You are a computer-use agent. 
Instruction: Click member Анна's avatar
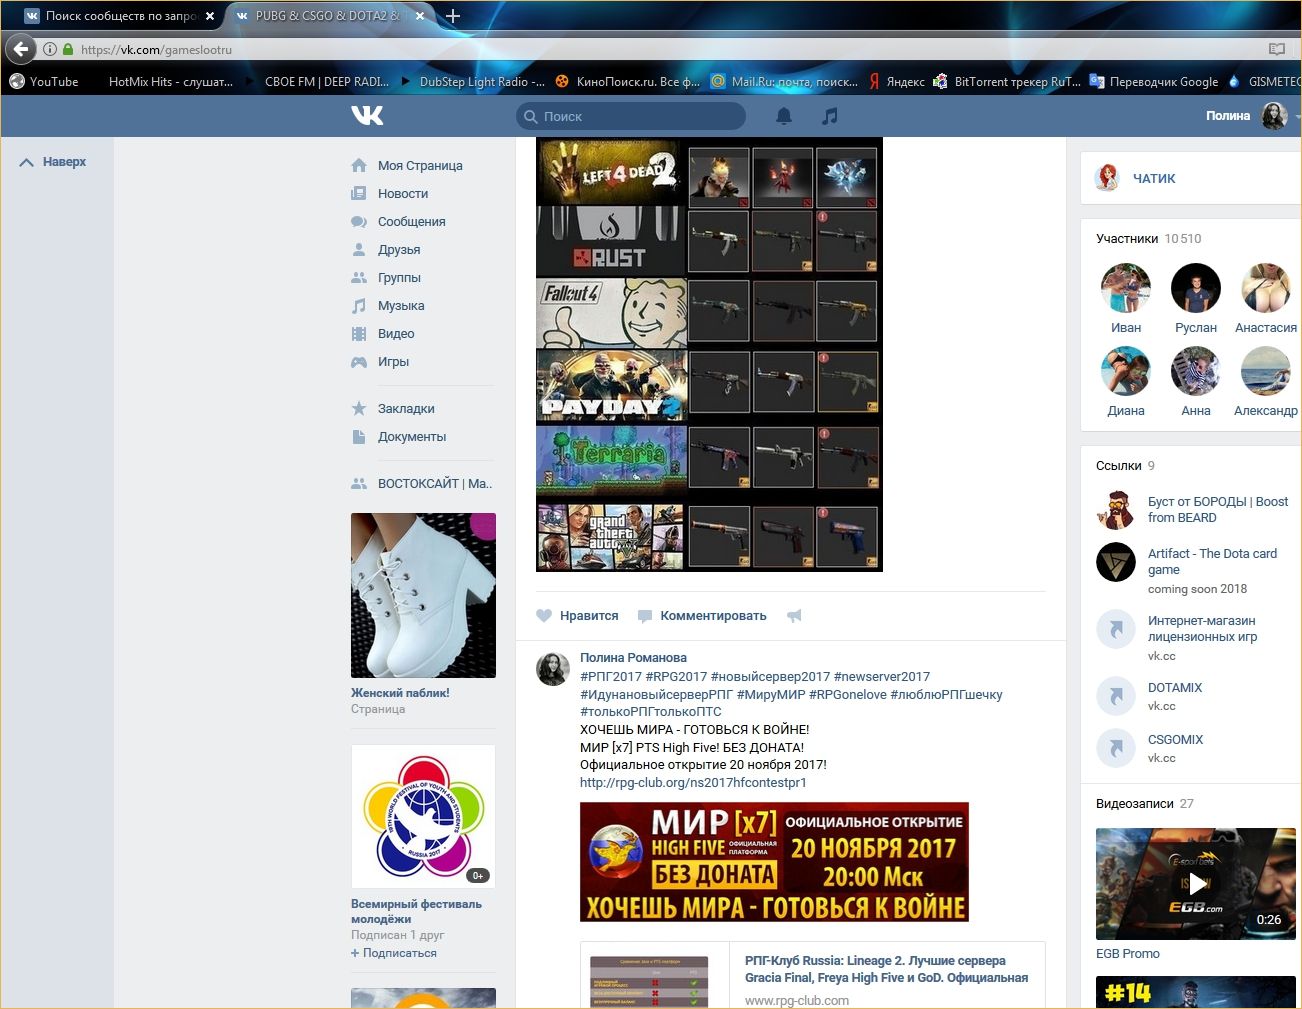tap(1196, 371)
